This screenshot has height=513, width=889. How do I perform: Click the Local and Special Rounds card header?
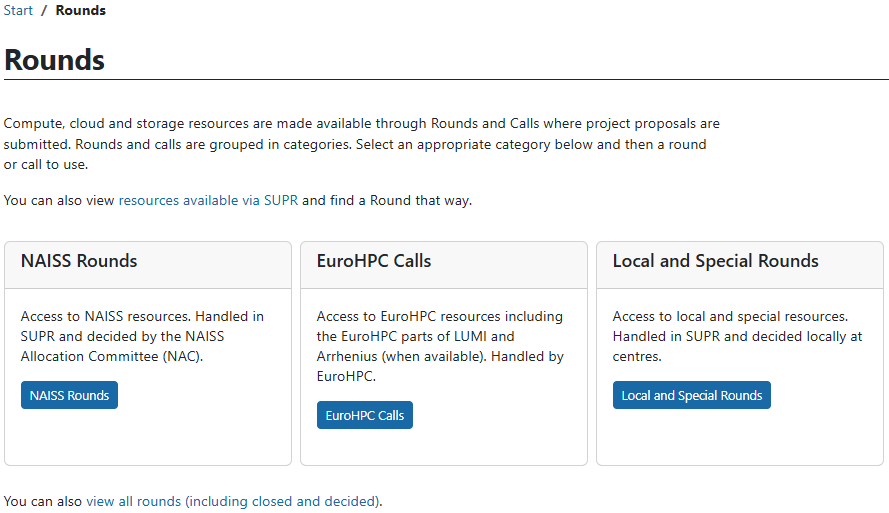715,262
